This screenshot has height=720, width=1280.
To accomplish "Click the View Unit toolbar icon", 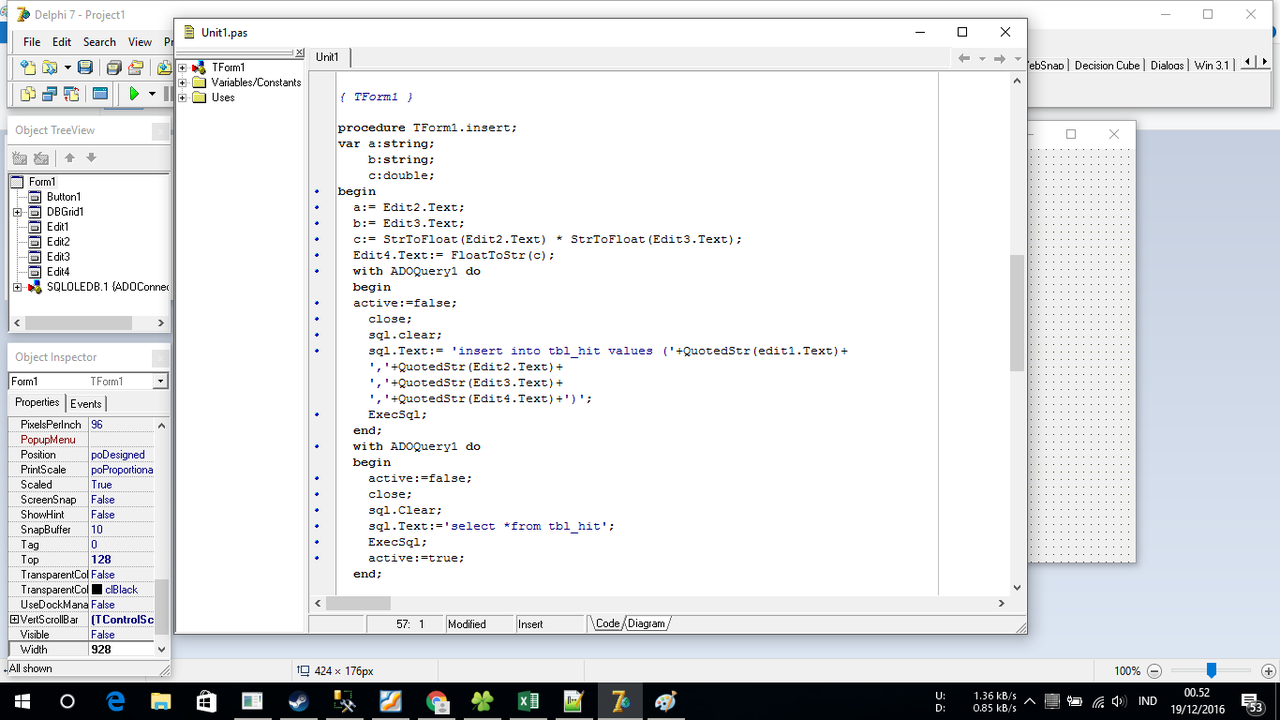I will click(x=27, y=94).
